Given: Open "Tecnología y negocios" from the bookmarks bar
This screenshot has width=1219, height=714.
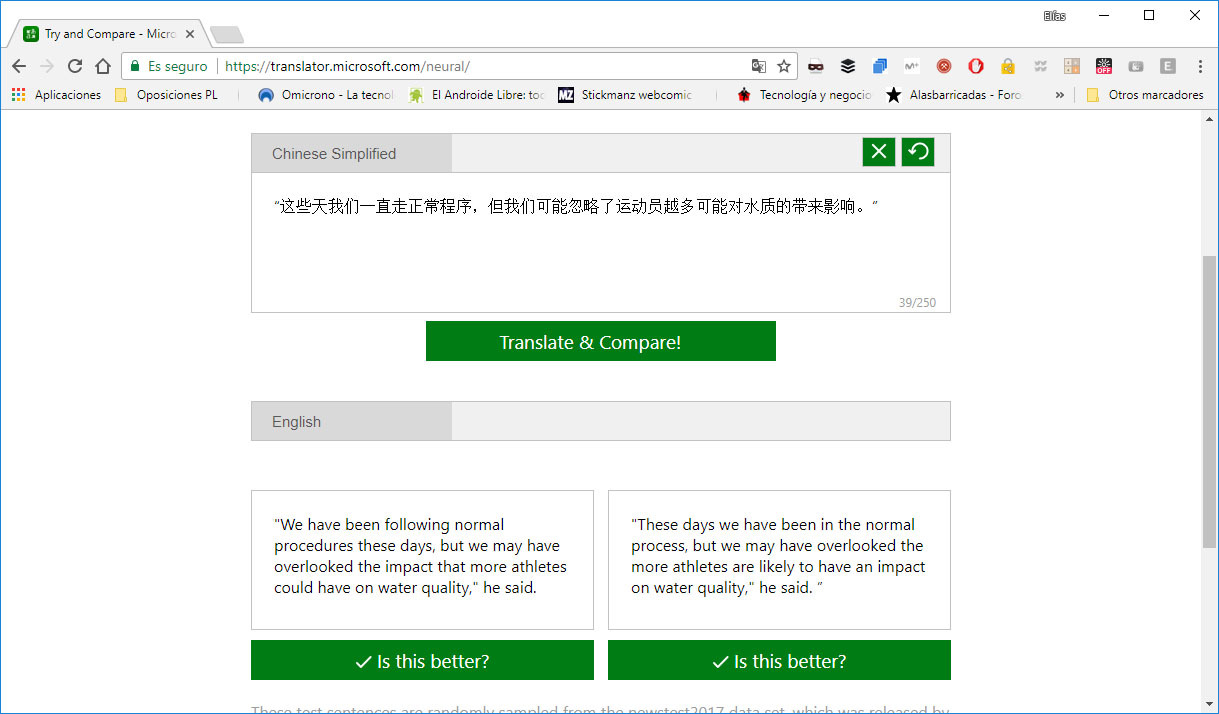Looking at the screenshot, I should [x=805, y=95].
